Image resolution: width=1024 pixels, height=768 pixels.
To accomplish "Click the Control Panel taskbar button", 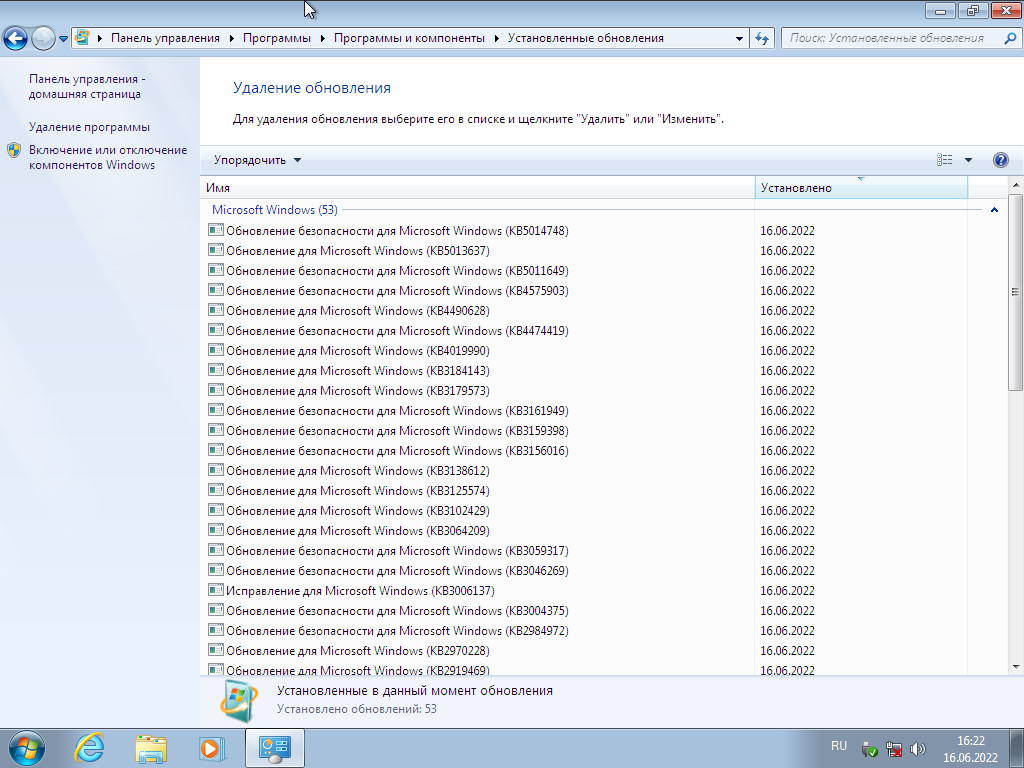I will point(275,748).
